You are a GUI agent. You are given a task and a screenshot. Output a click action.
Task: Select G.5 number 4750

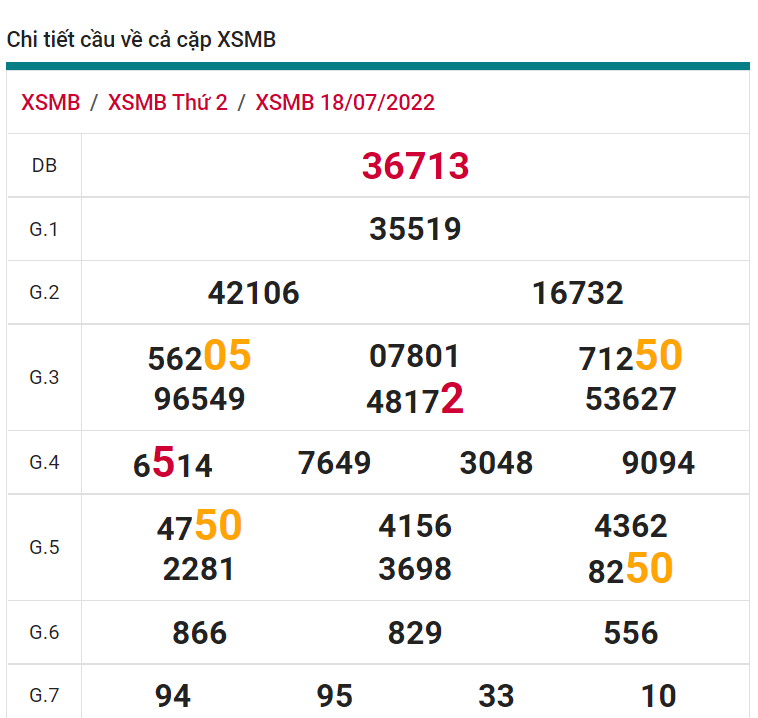point(199,527)
